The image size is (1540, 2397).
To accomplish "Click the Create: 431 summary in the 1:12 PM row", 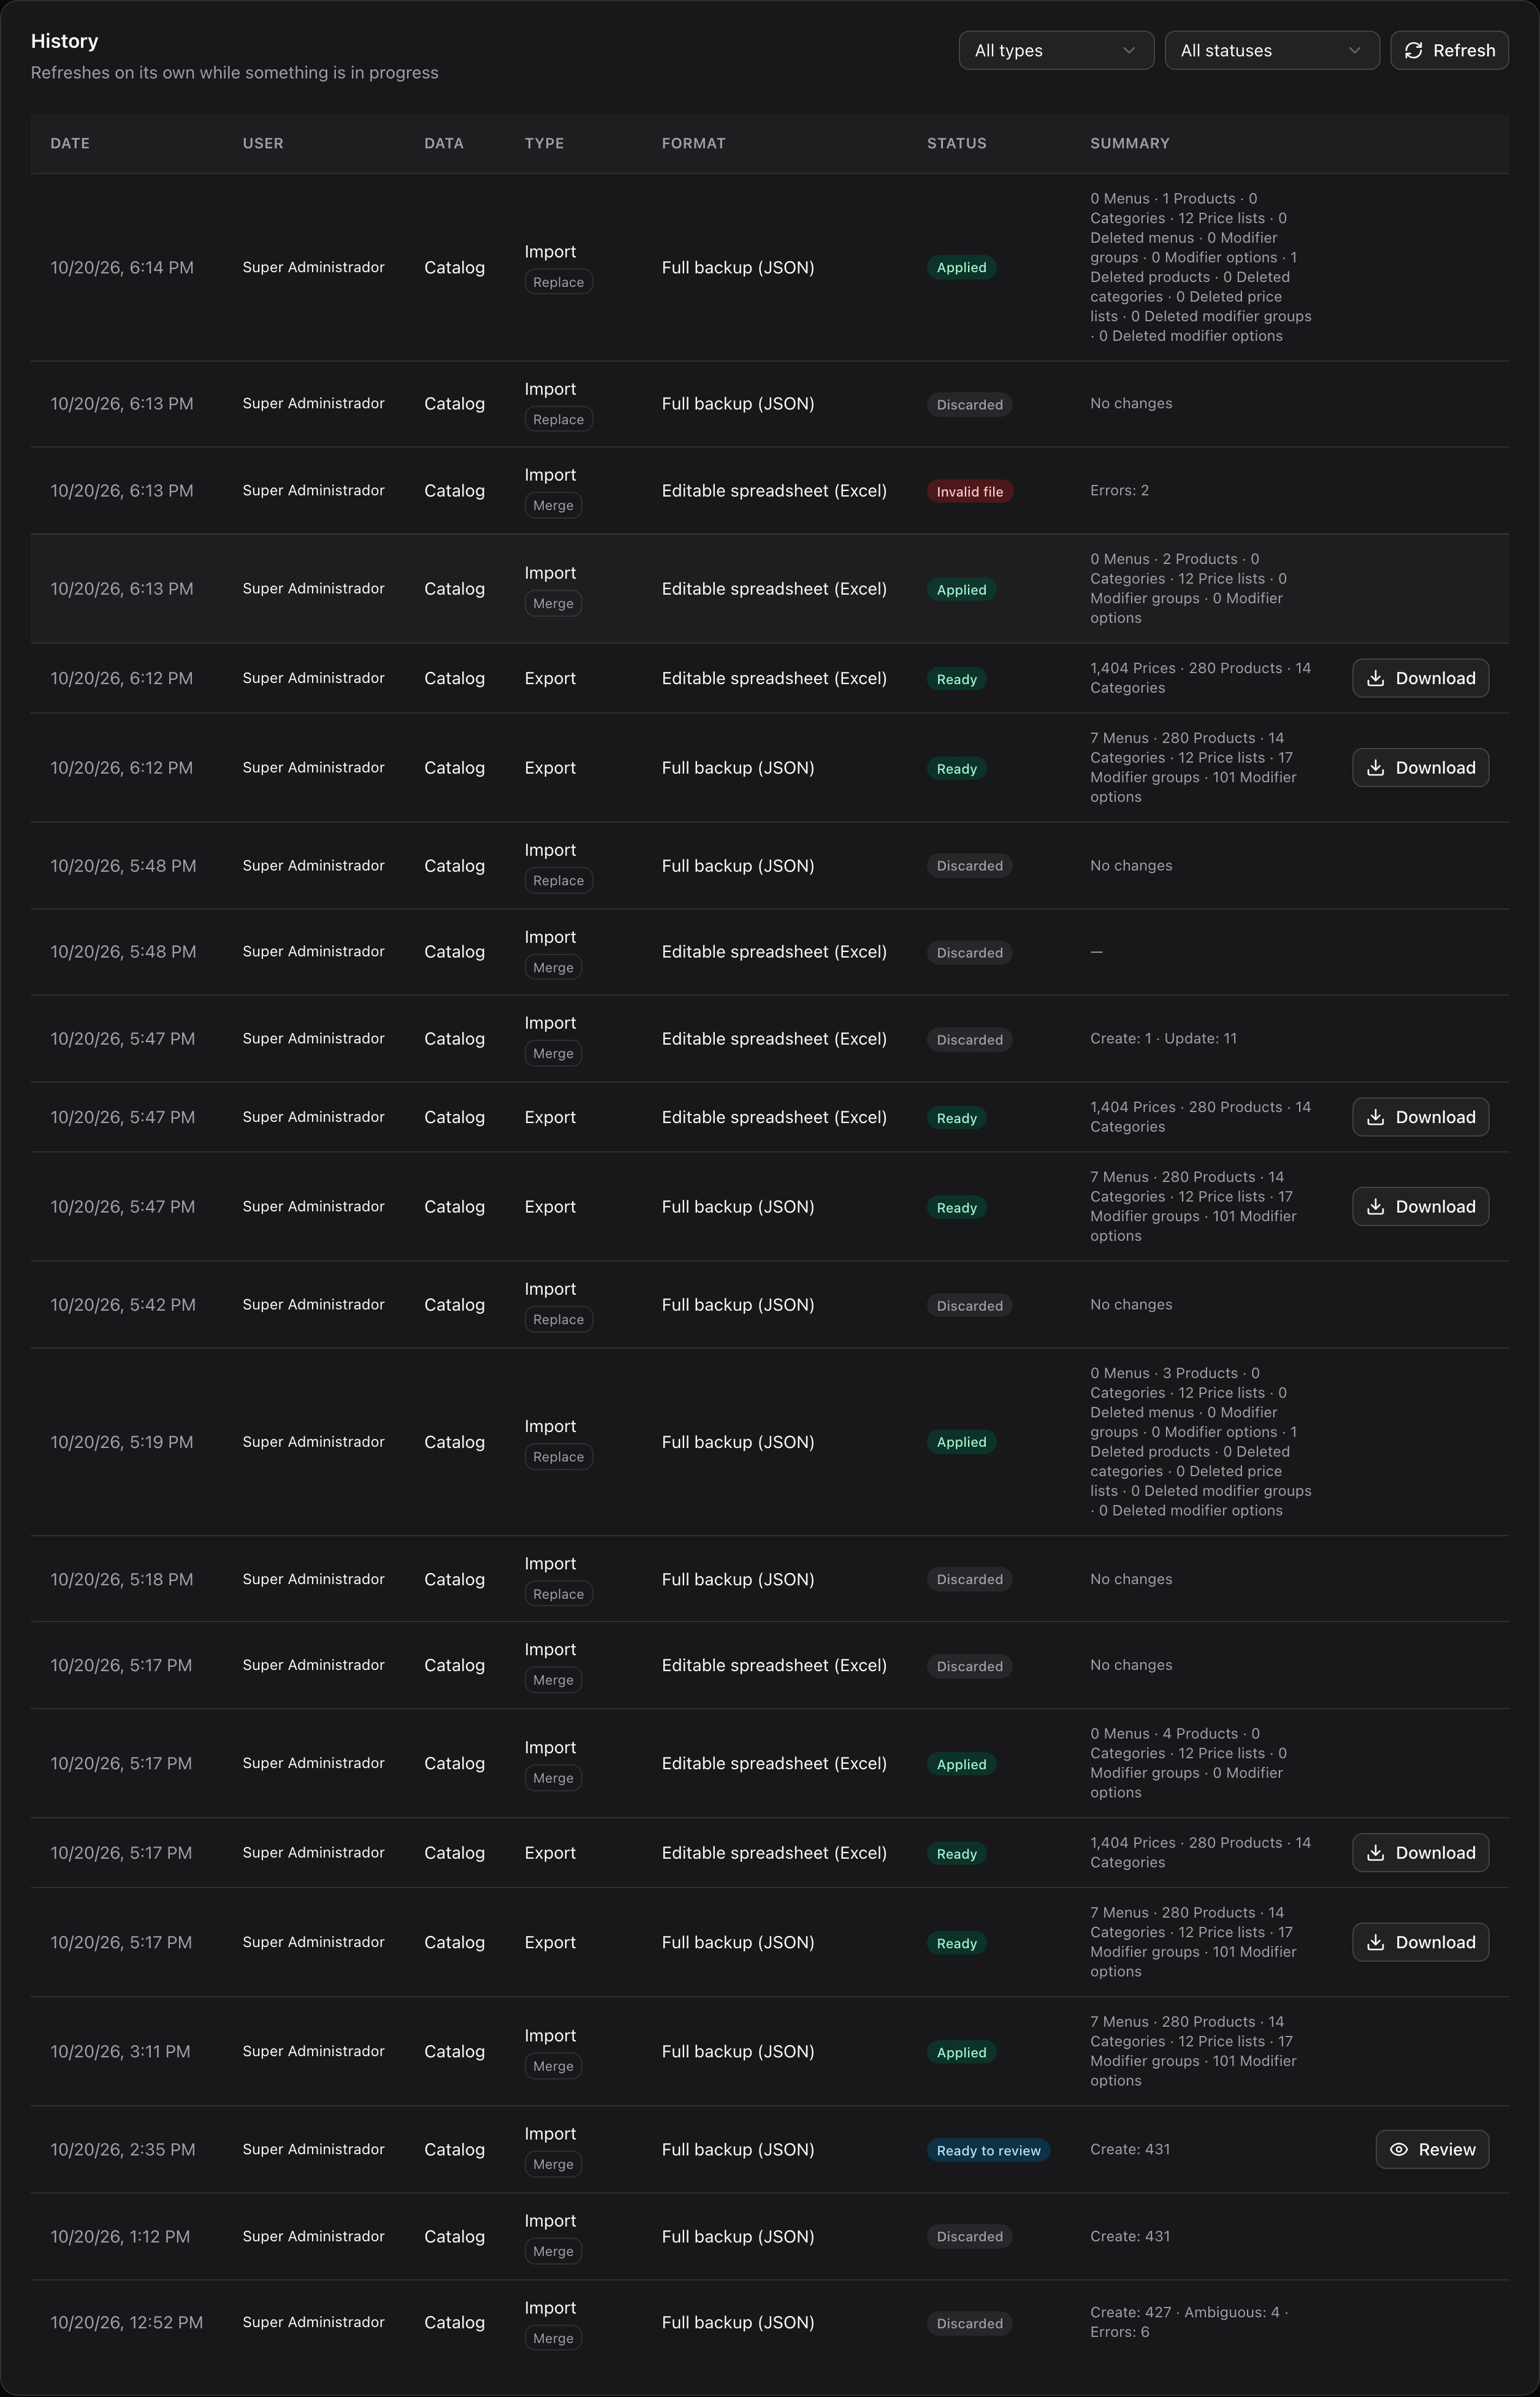I will click(x=1130, y=2236).
